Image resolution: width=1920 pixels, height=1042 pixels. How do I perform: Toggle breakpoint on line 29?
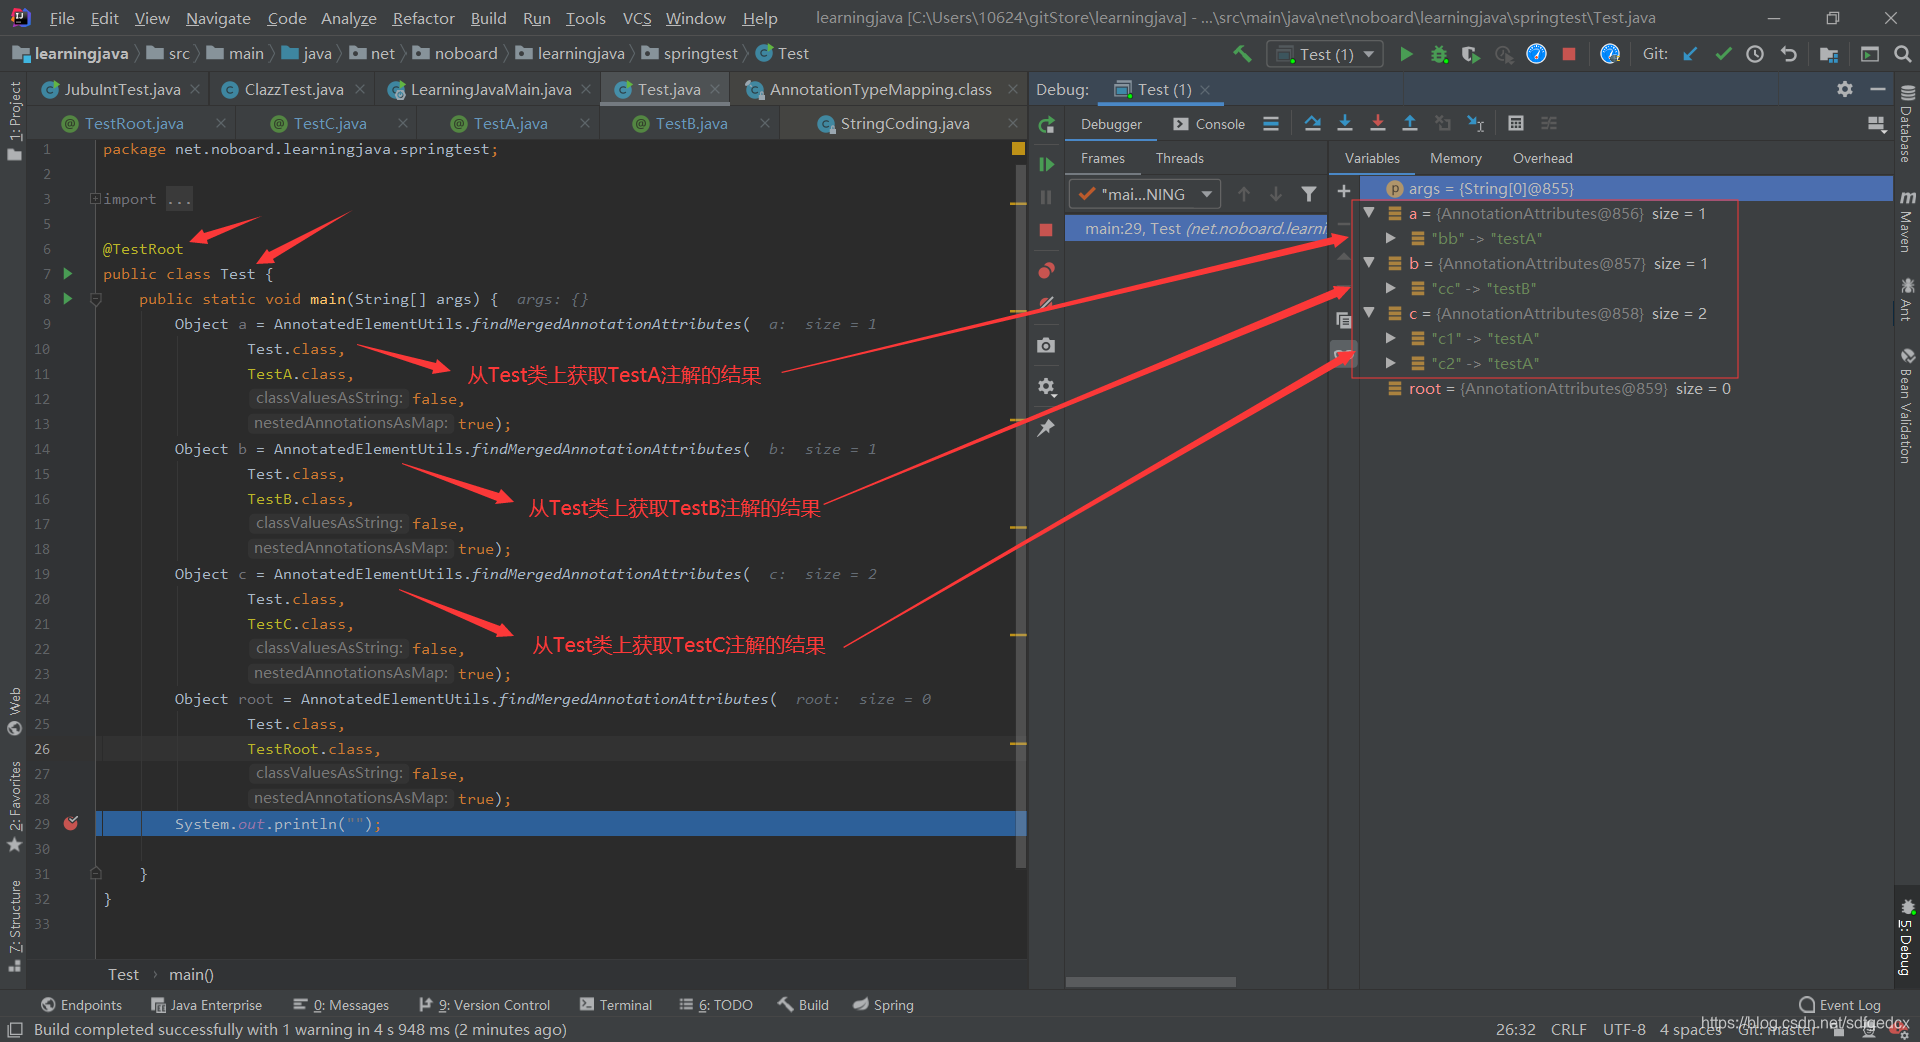[71, 823]
